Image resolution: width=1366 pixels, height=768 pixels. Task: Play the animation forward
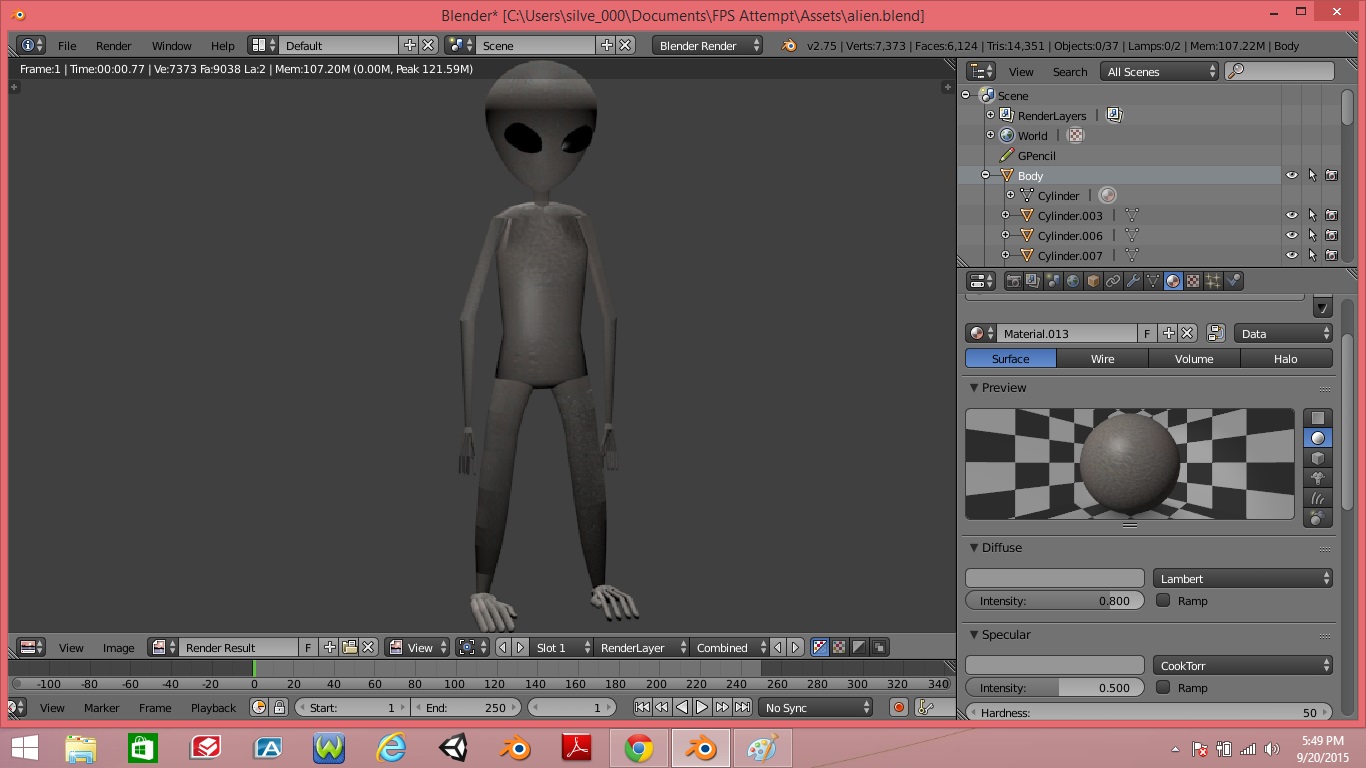click(702, 708)
